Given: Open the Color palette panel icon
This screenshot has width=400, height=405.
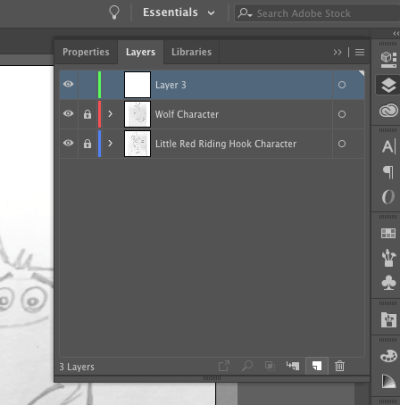Looking at the screenshot, I should pyautogui.click(x=388, y=356).
